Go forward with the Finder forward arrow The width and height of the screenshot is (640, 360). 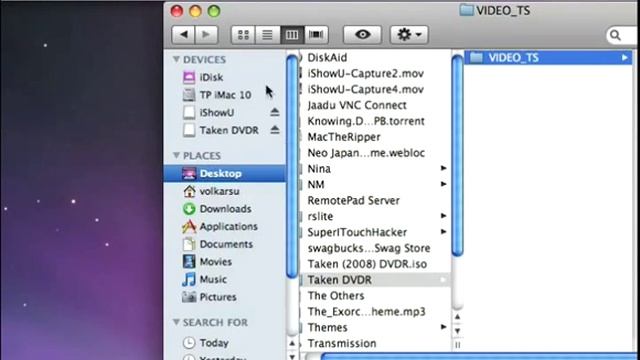point(206,35)
